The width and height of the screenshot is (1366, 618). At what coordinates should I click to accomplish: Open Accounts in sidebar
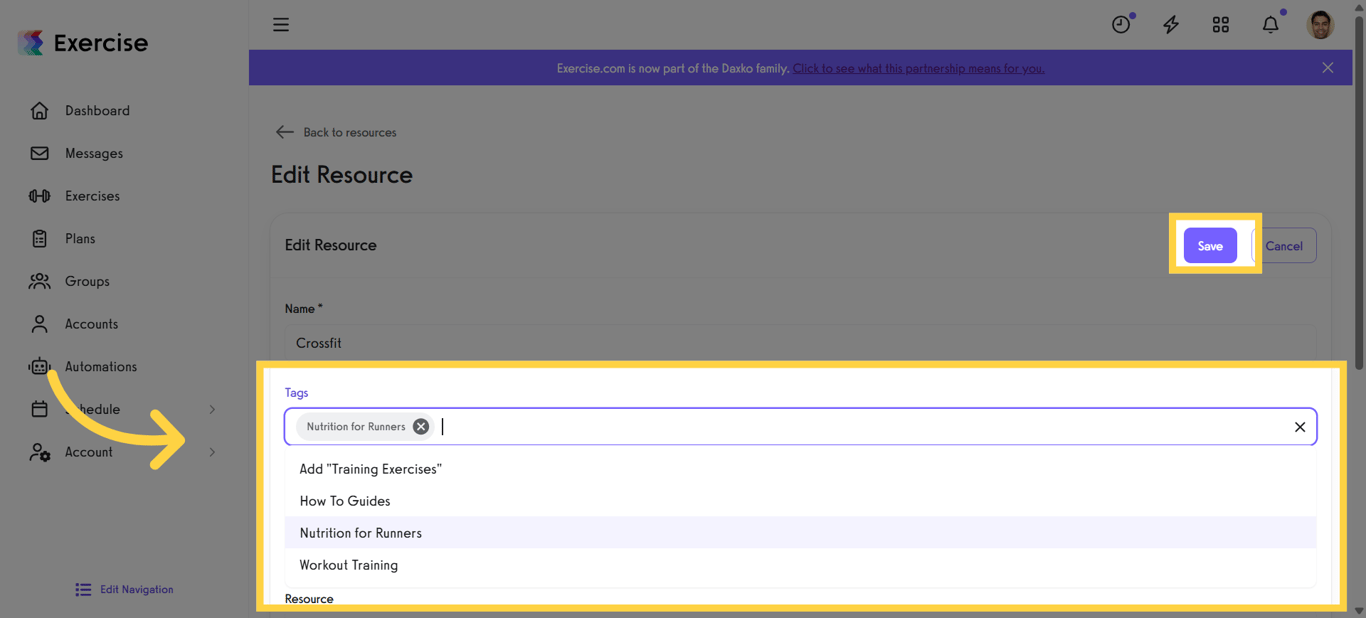pyautogui.click(x=91, y=324)
